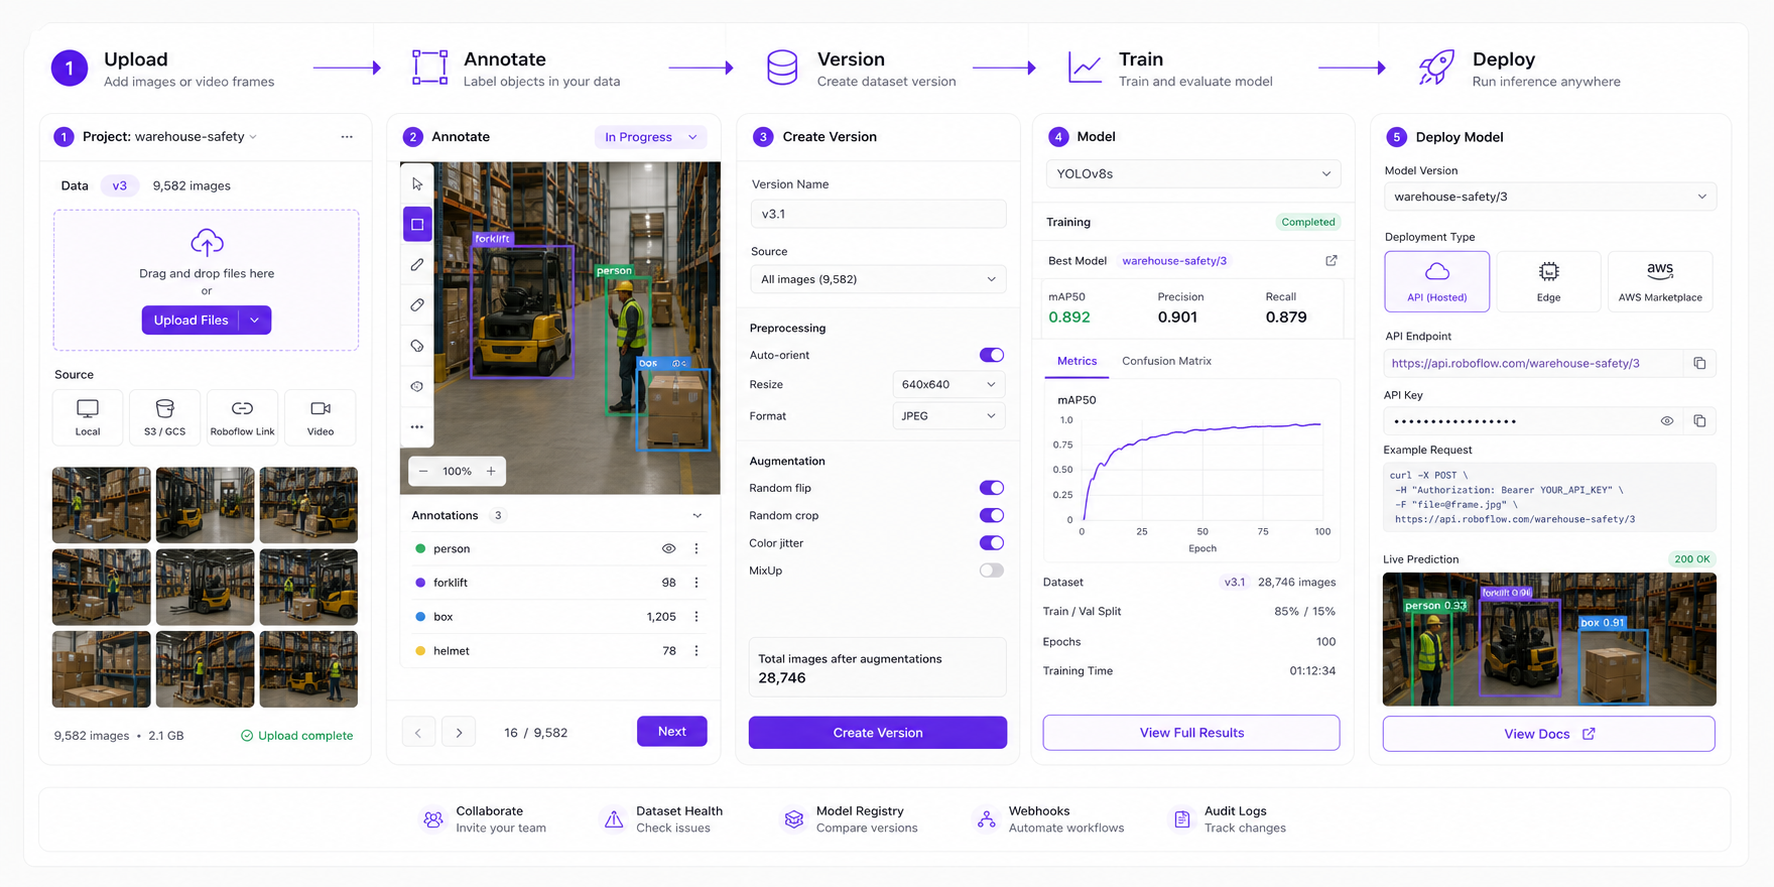This screenshot has height=887, width=1774.
Task: Click Version Name input field
Action: pos(878,214)
